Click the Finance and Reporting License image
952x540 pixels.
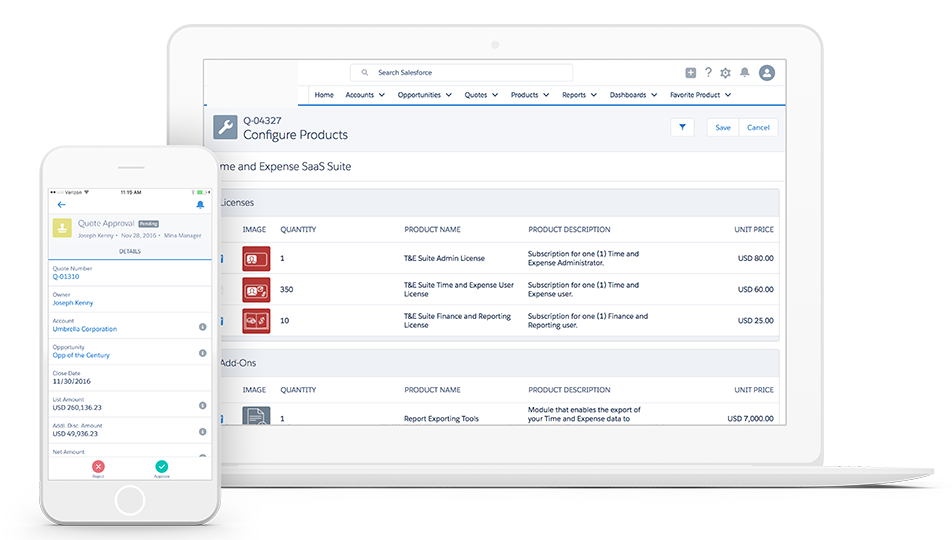(x=256, y=321)
